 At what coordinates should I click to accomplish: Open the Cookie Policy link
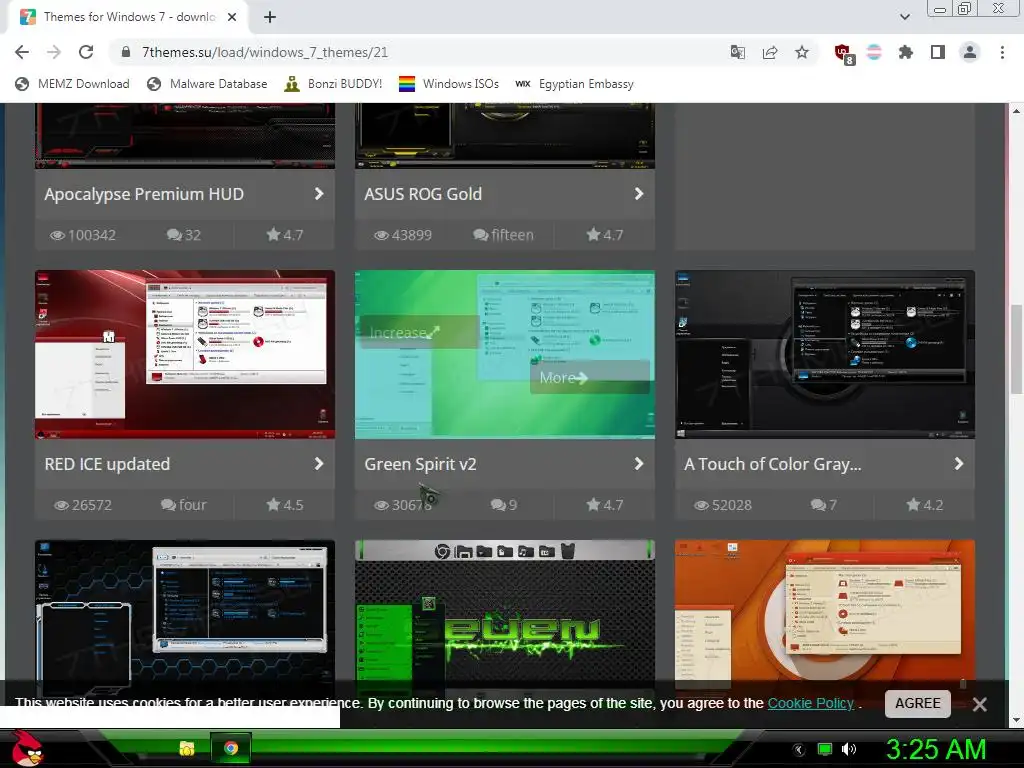coord(810,703)
